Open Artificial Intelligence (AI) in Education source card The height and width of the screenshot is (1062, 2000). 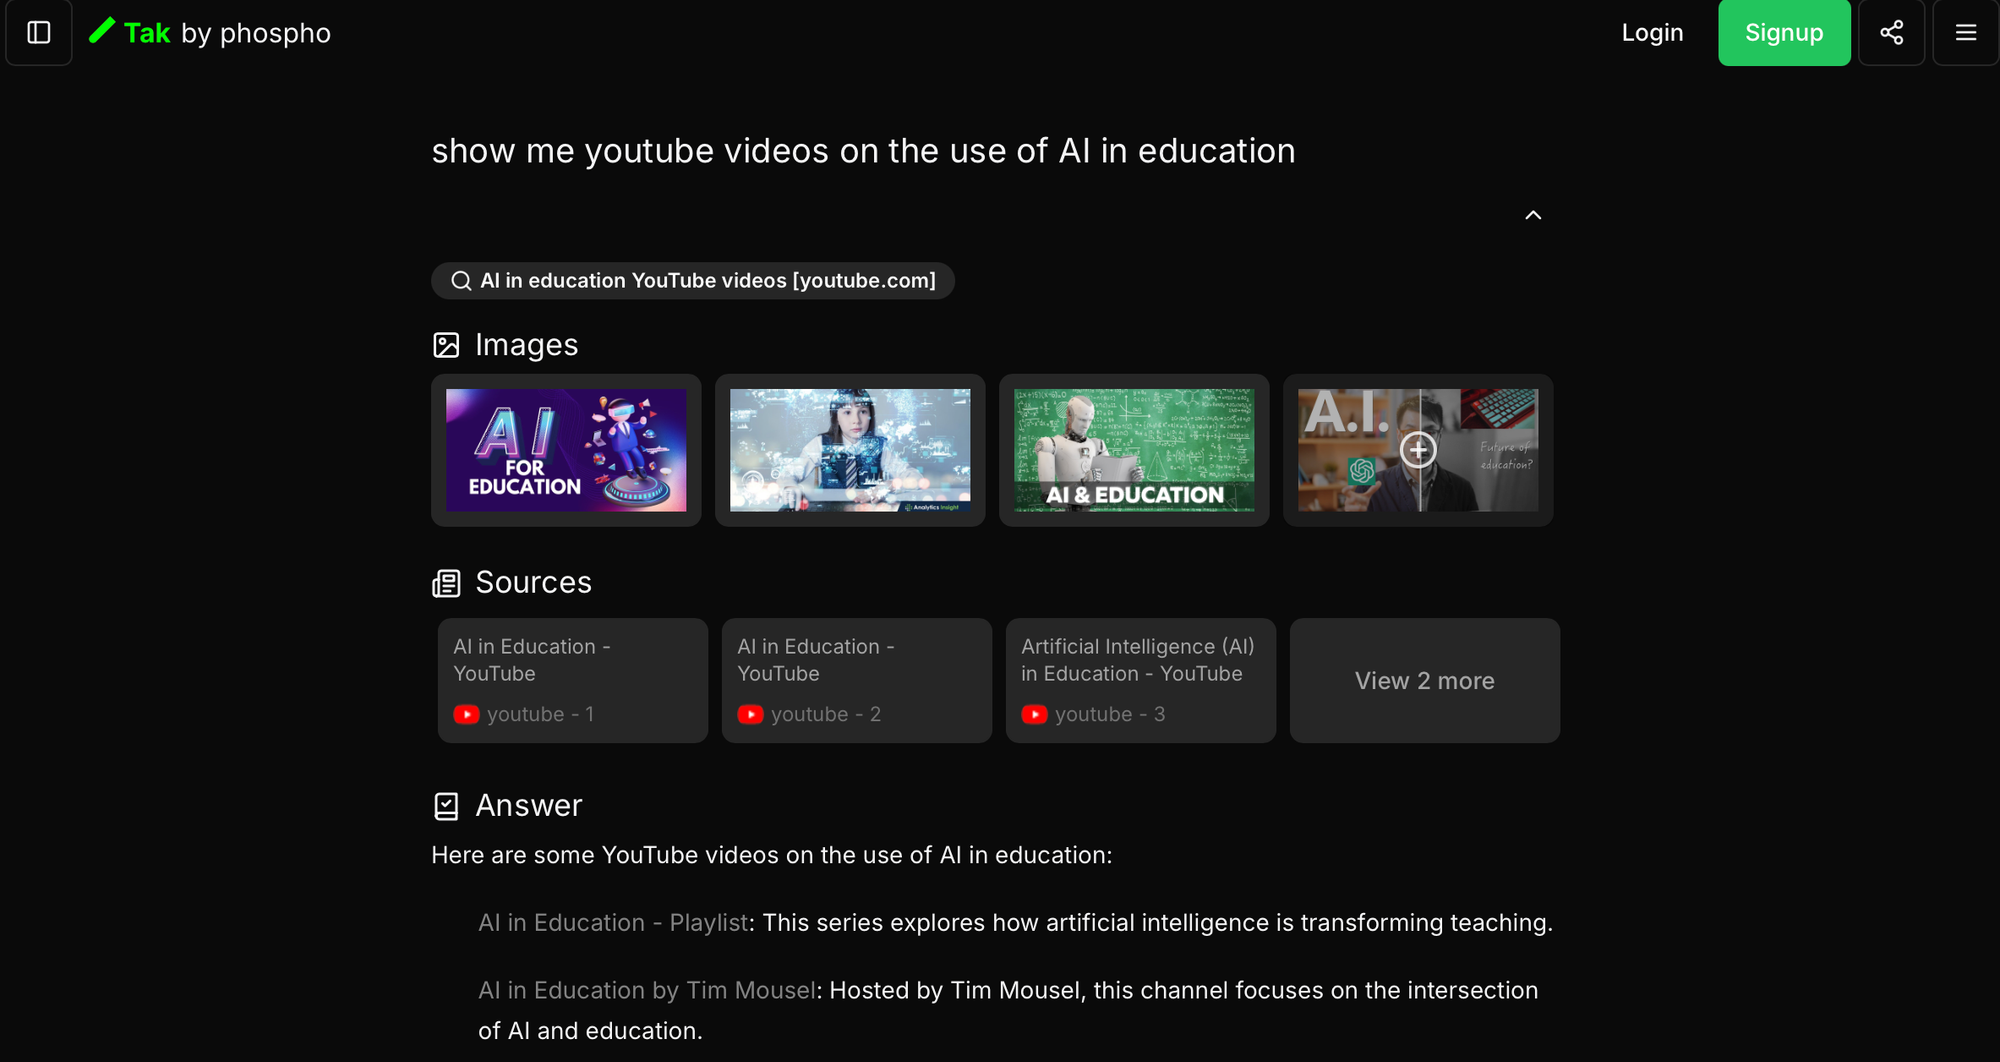pos(1141,680)
